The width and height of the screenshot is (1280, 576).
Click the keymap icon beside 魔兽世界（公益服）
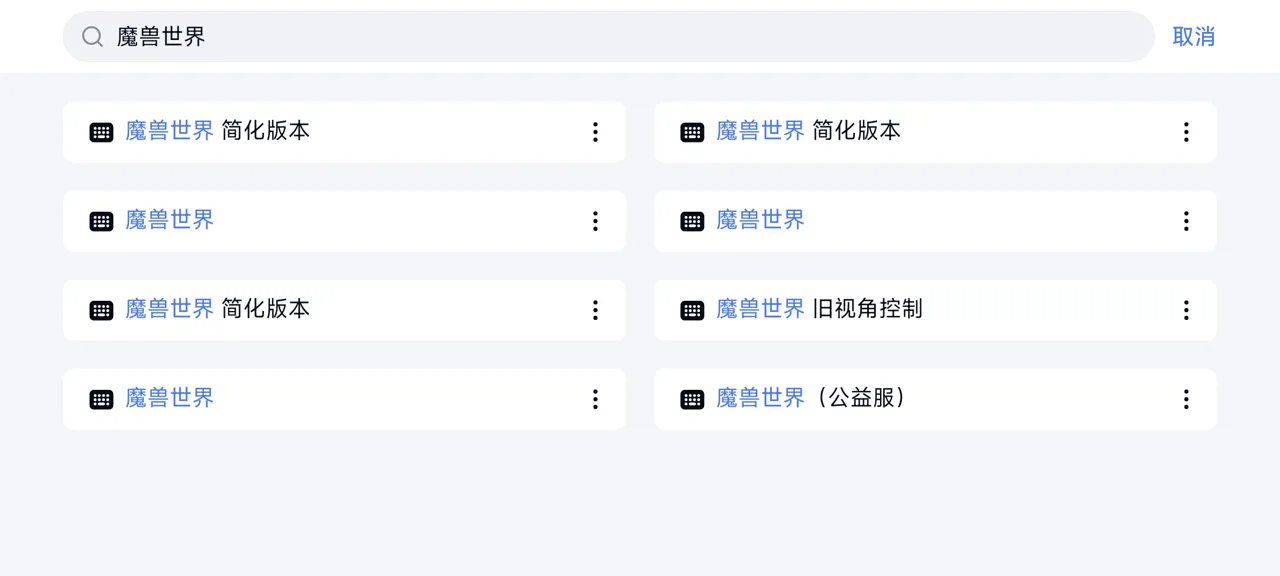point(692,398)
